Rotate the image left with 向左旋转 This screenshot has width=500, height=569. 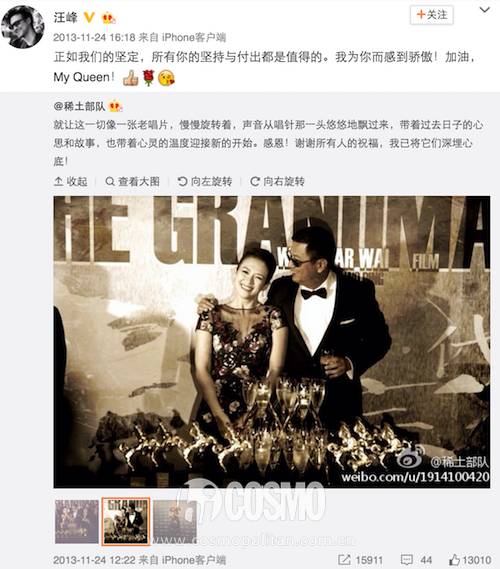(205, 181)
